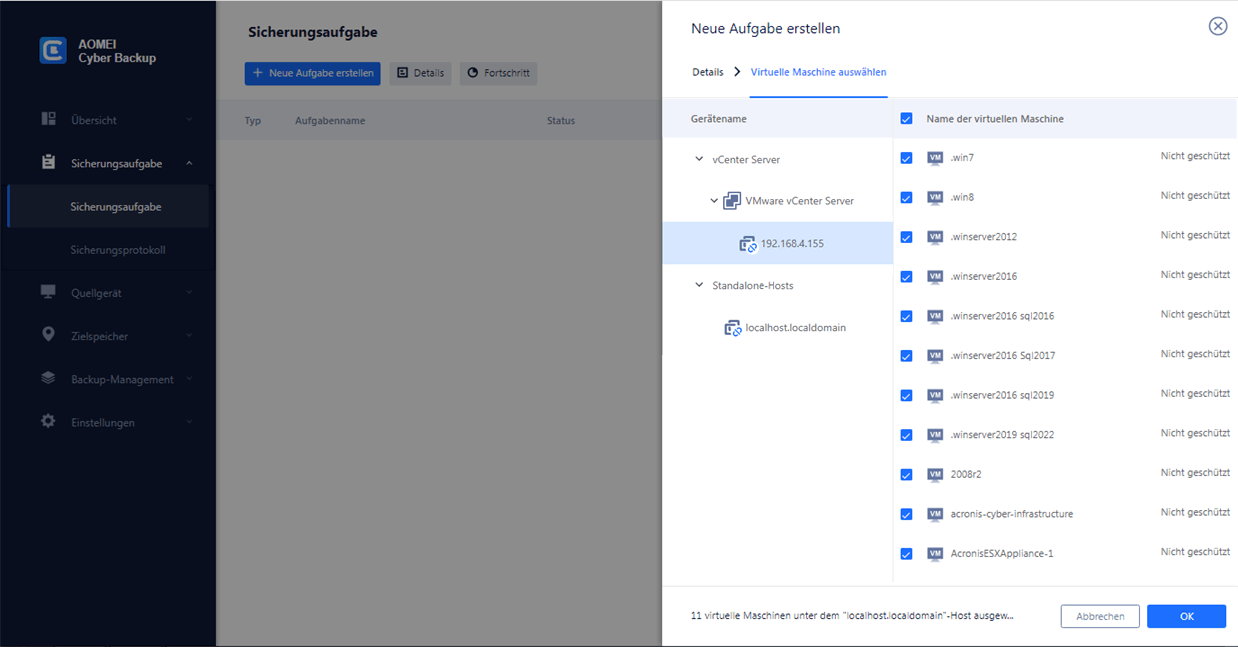Click the localhost.localdomain host icon

[733, 327]
